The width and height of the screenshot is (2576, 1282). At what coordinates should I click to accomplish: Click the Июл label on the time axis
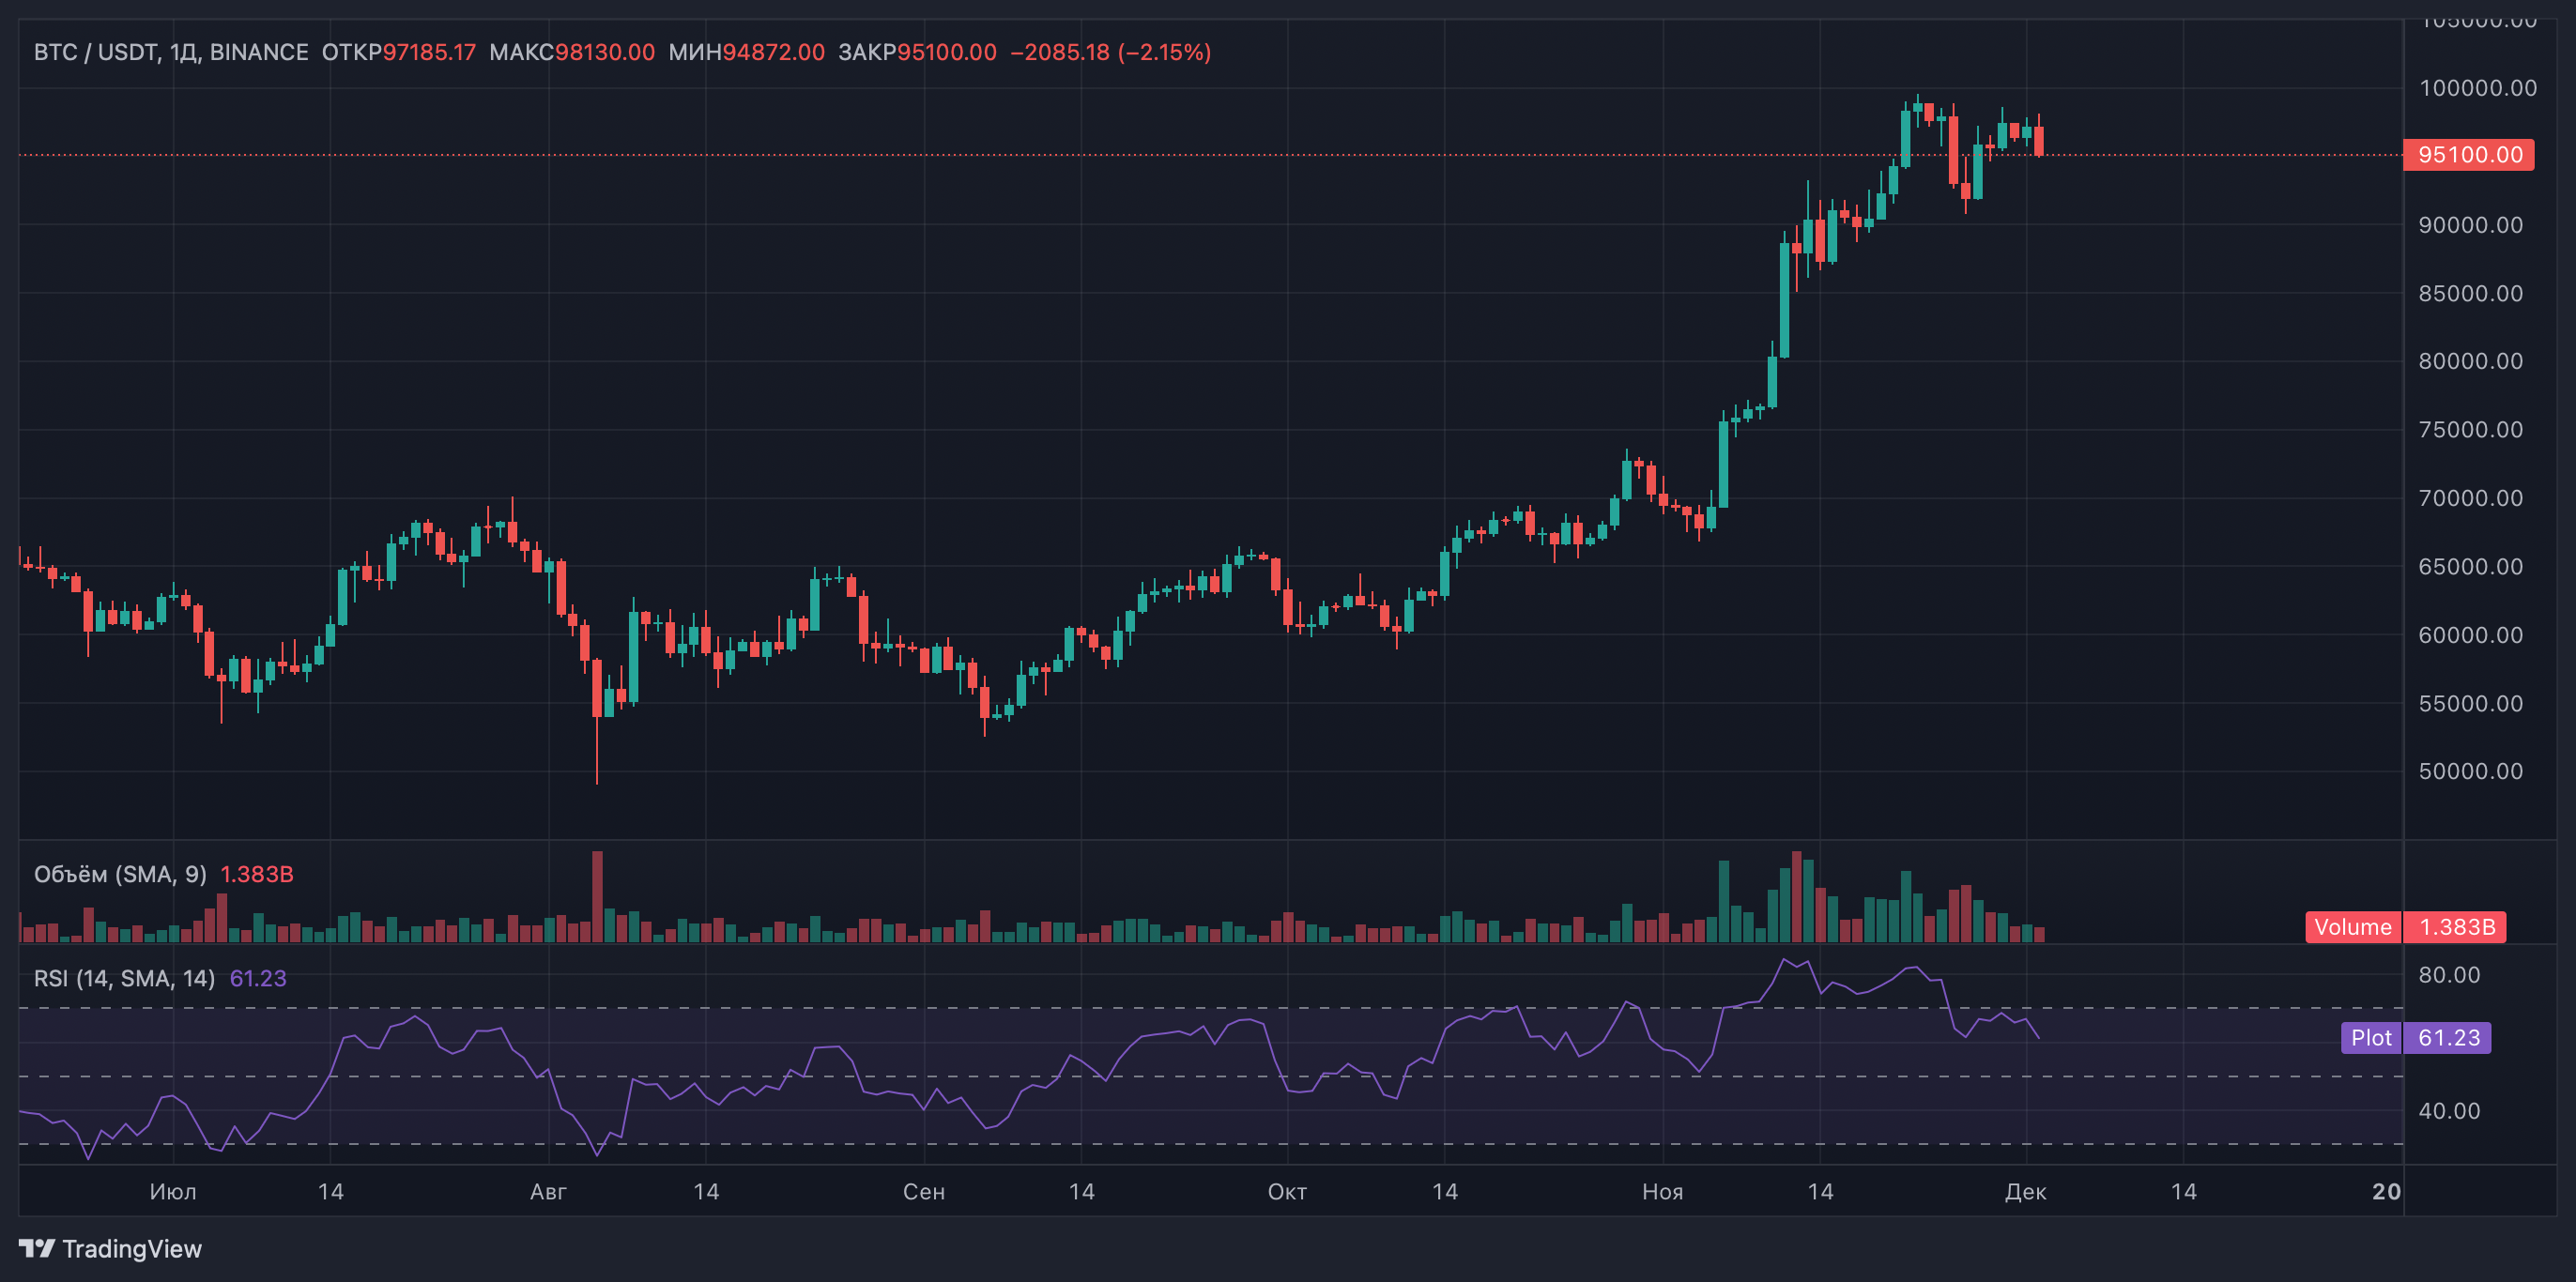tap(173, 1192)
